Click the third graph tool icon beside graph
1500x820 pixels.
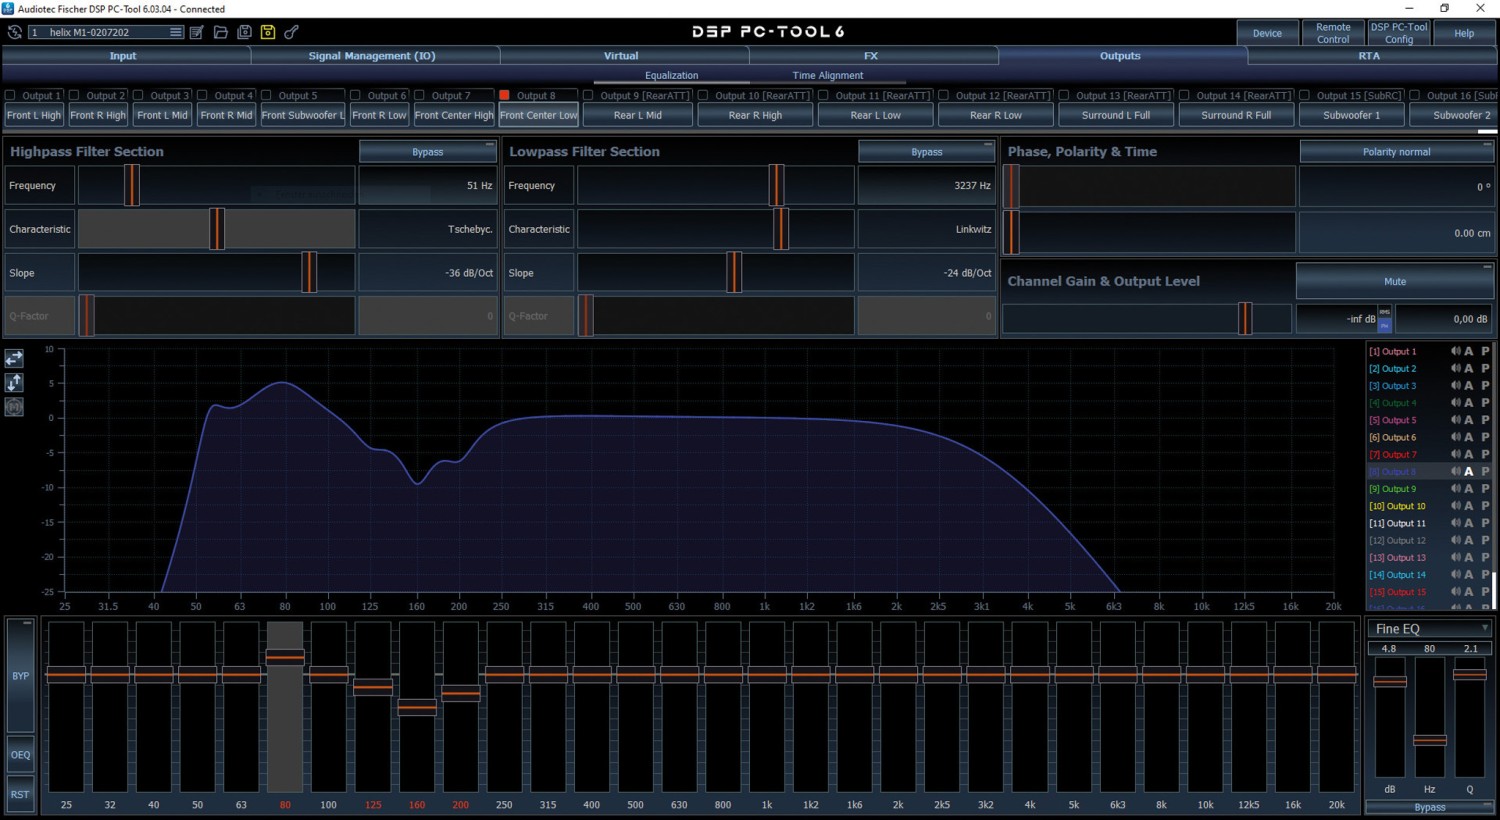[14, 407]
